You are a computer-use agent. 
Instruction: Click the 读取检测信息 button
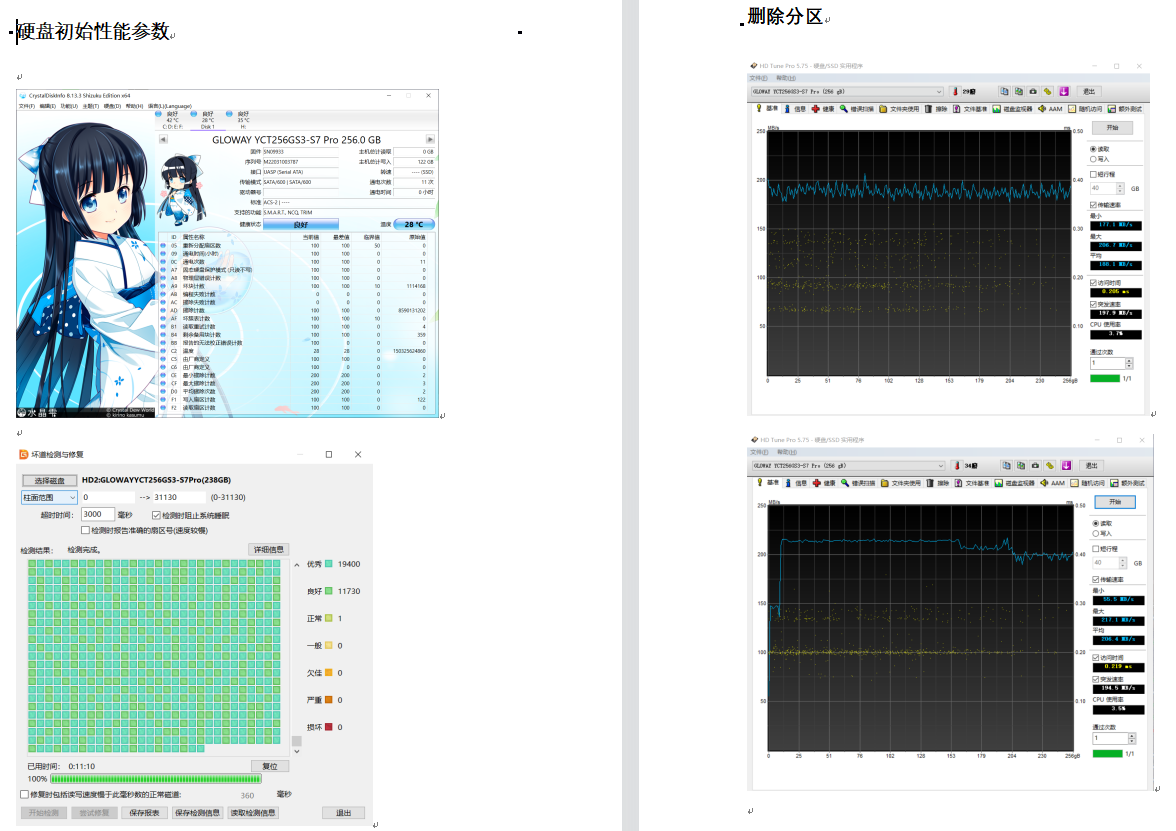[253, 813]
